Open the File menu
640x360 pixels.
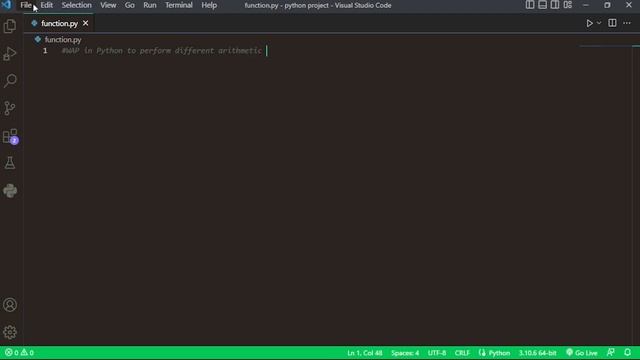(26, 5)
